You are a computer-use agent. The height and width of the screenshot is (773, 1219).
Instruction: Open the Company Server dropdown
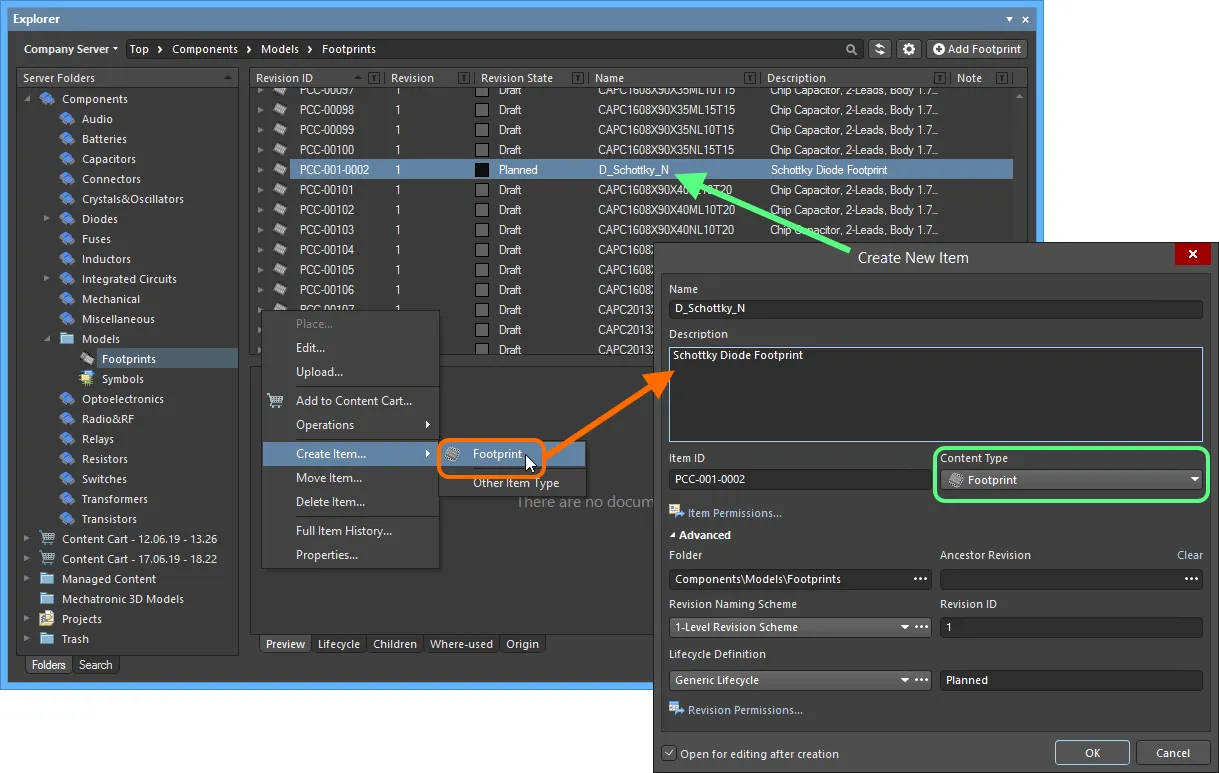71,49
